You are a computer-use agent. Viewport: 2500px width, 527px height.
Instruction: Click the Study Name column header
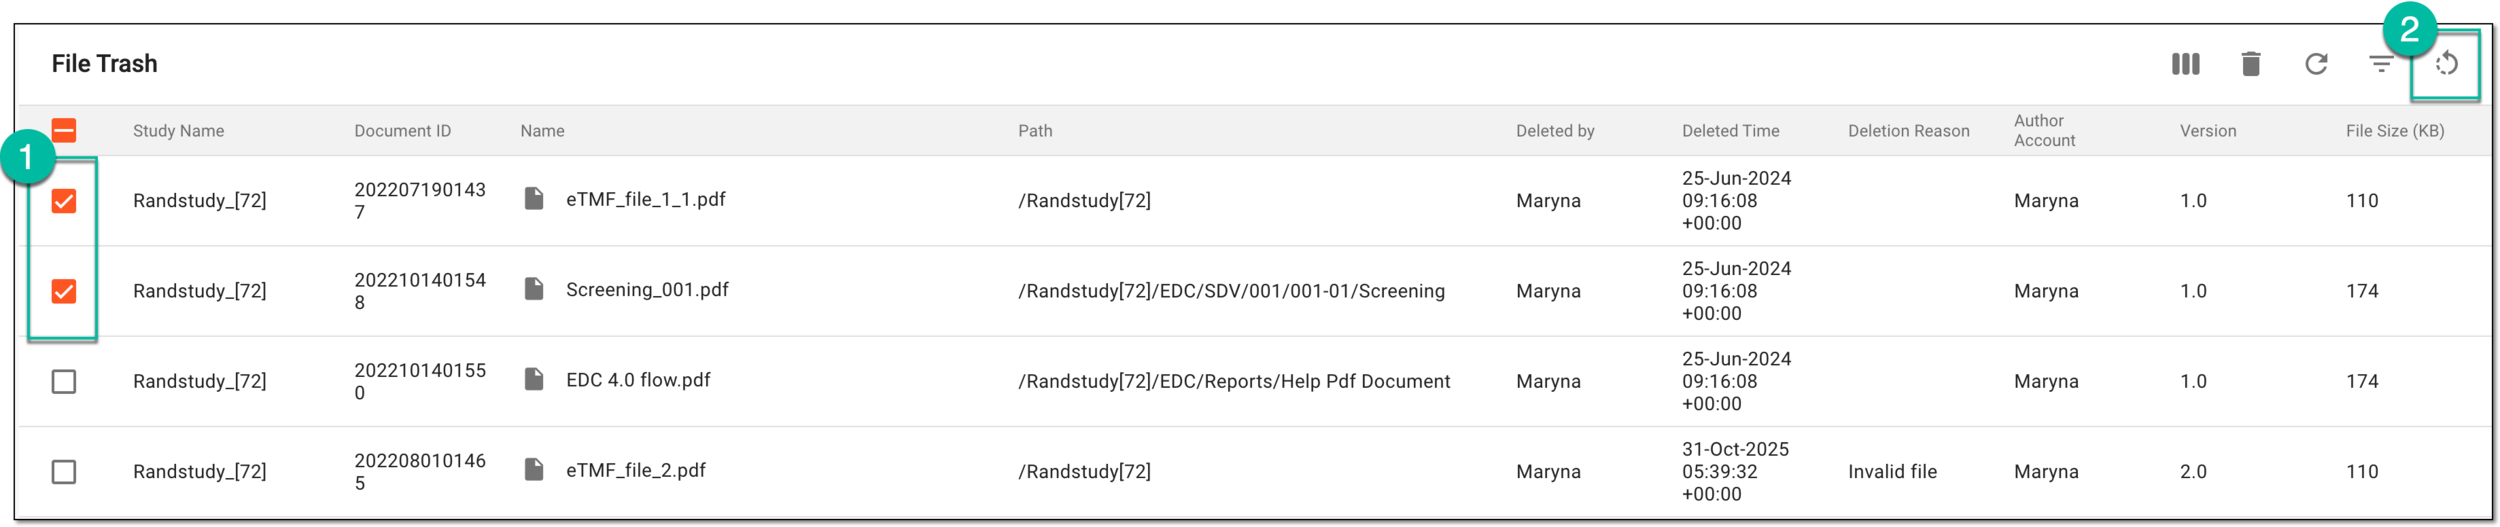(178, 131)
